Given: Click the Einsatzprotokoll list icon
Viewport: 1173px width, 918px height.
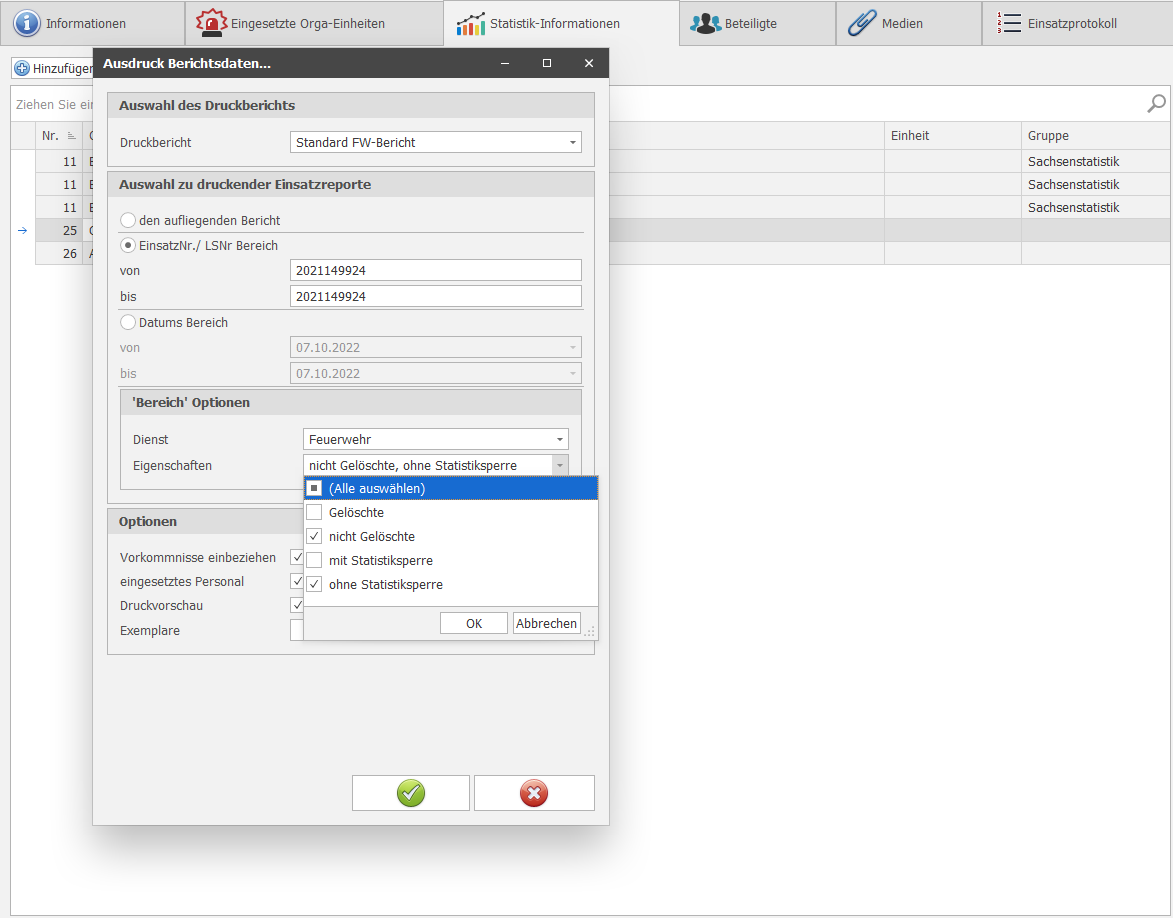Looking at the screenshot, I should tap(1009, 23).
